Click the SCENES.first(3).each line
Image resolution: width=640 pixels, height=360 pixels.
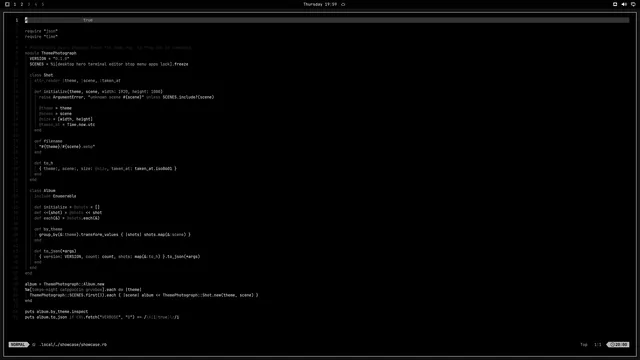pyautogui.click(x=144, y=295)
